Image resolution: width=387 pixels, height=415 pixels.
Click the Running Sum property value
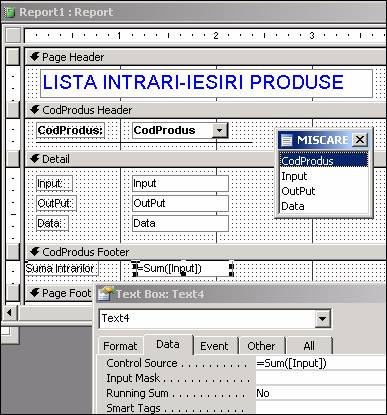(321, 393)
